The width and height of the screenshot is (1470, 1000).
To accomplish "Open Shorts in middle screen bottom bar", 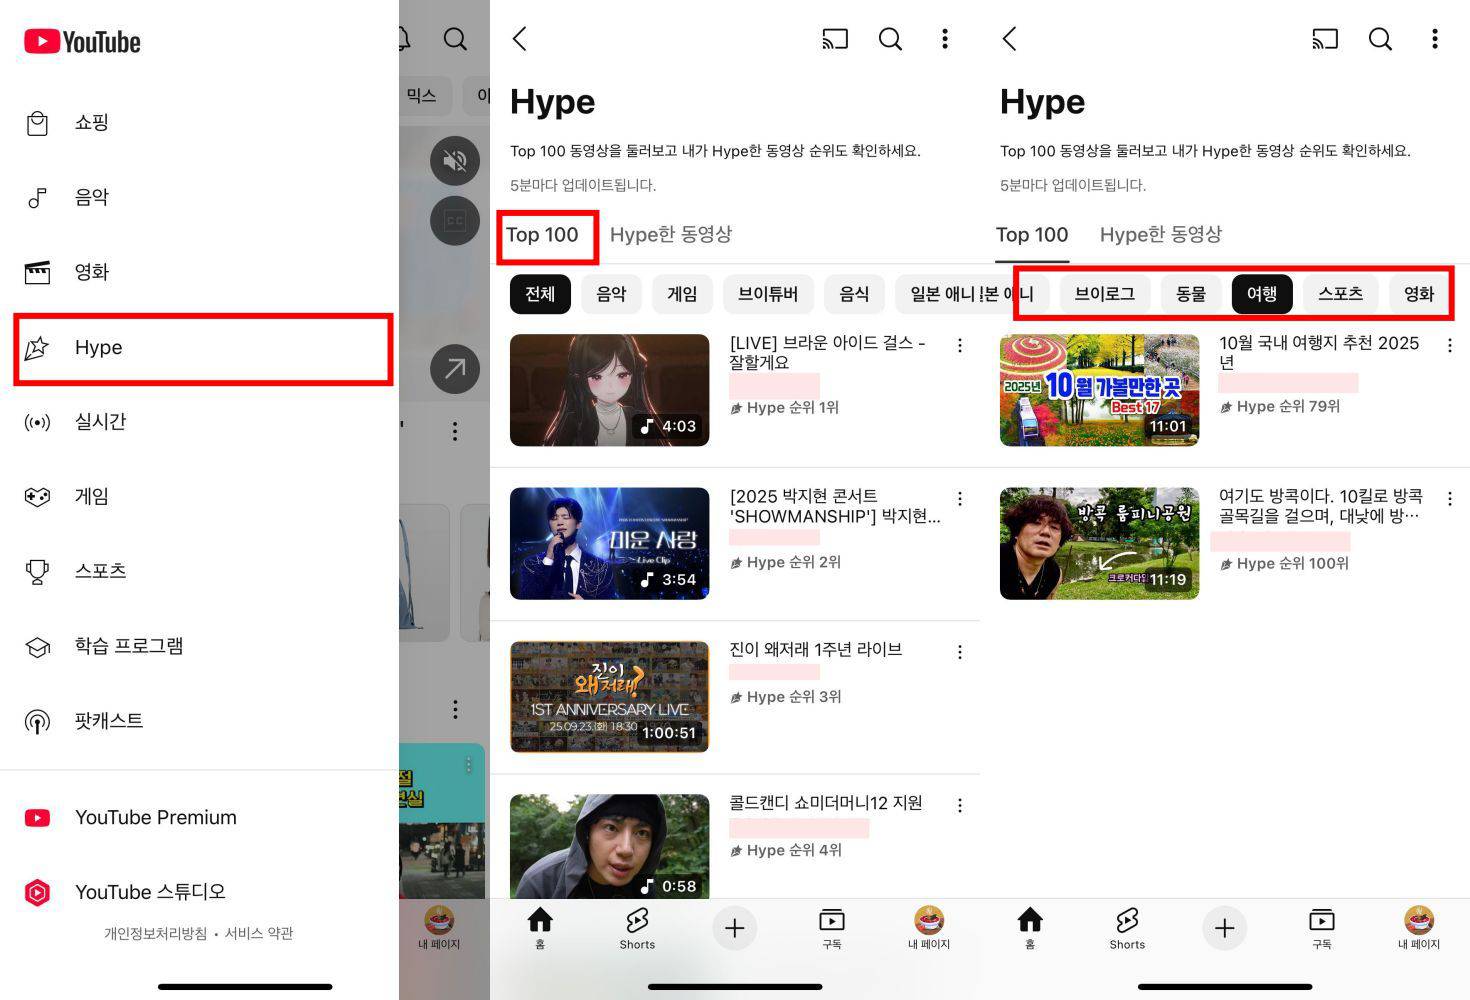I will (637, 928).
